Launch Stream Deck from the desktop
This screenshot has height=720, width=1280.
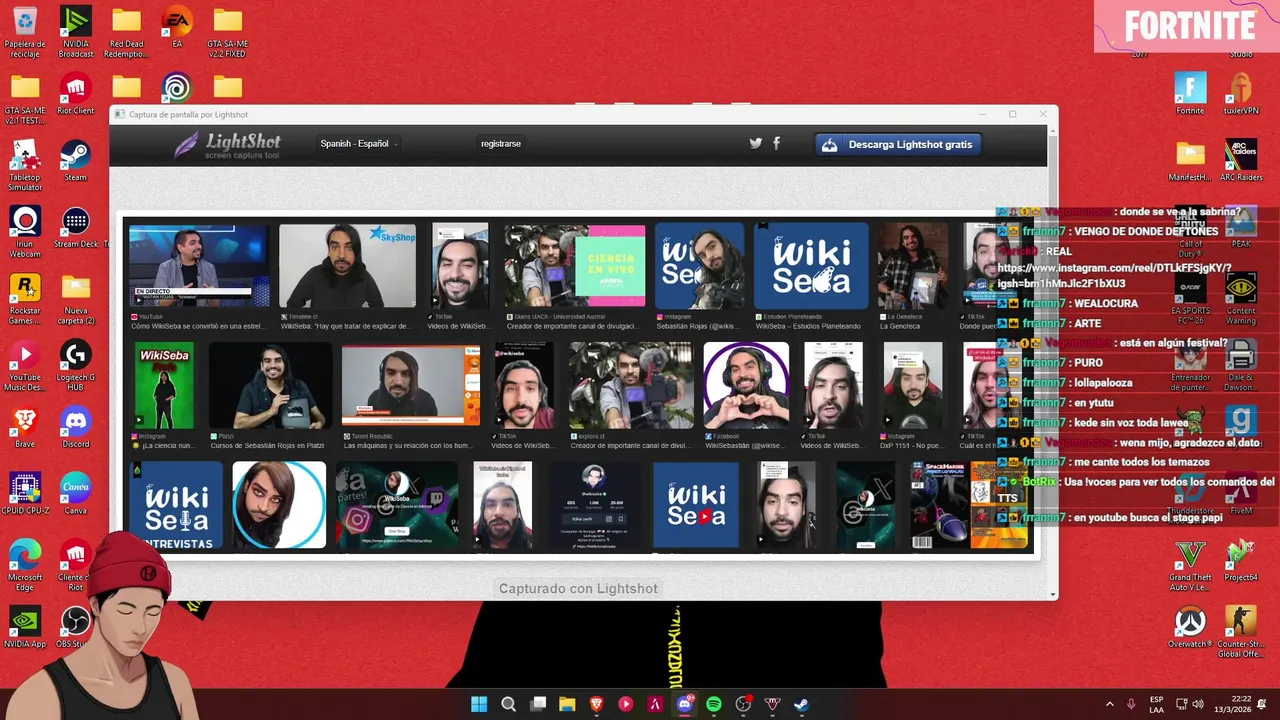tap(78, 228)
